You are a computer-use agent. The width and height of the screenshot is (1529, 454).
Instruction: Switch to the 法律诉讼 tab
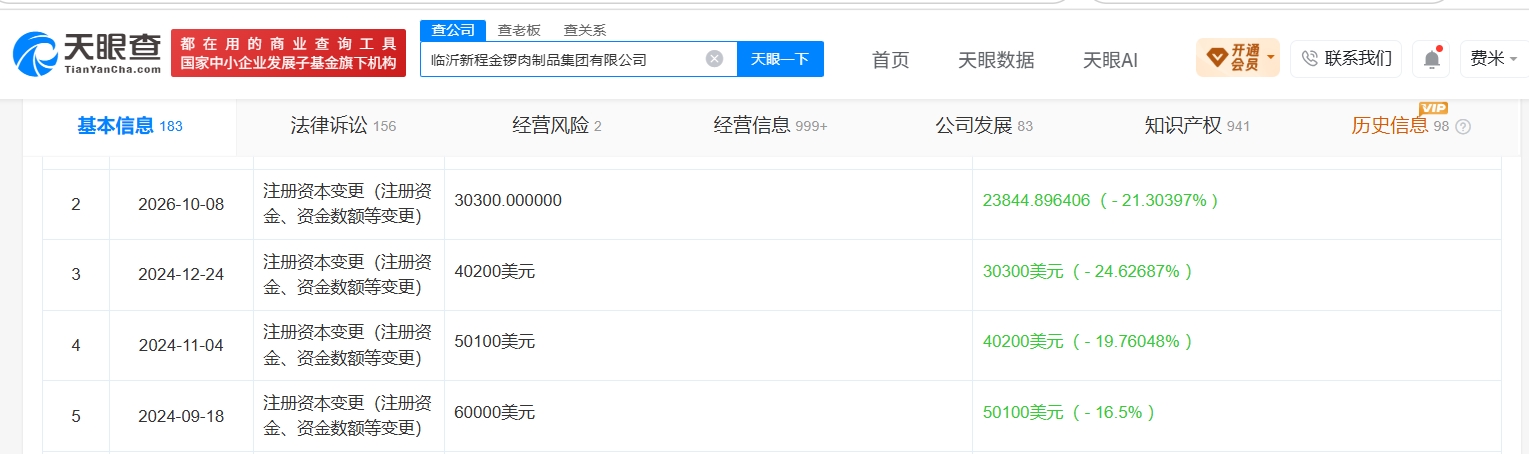343,126
